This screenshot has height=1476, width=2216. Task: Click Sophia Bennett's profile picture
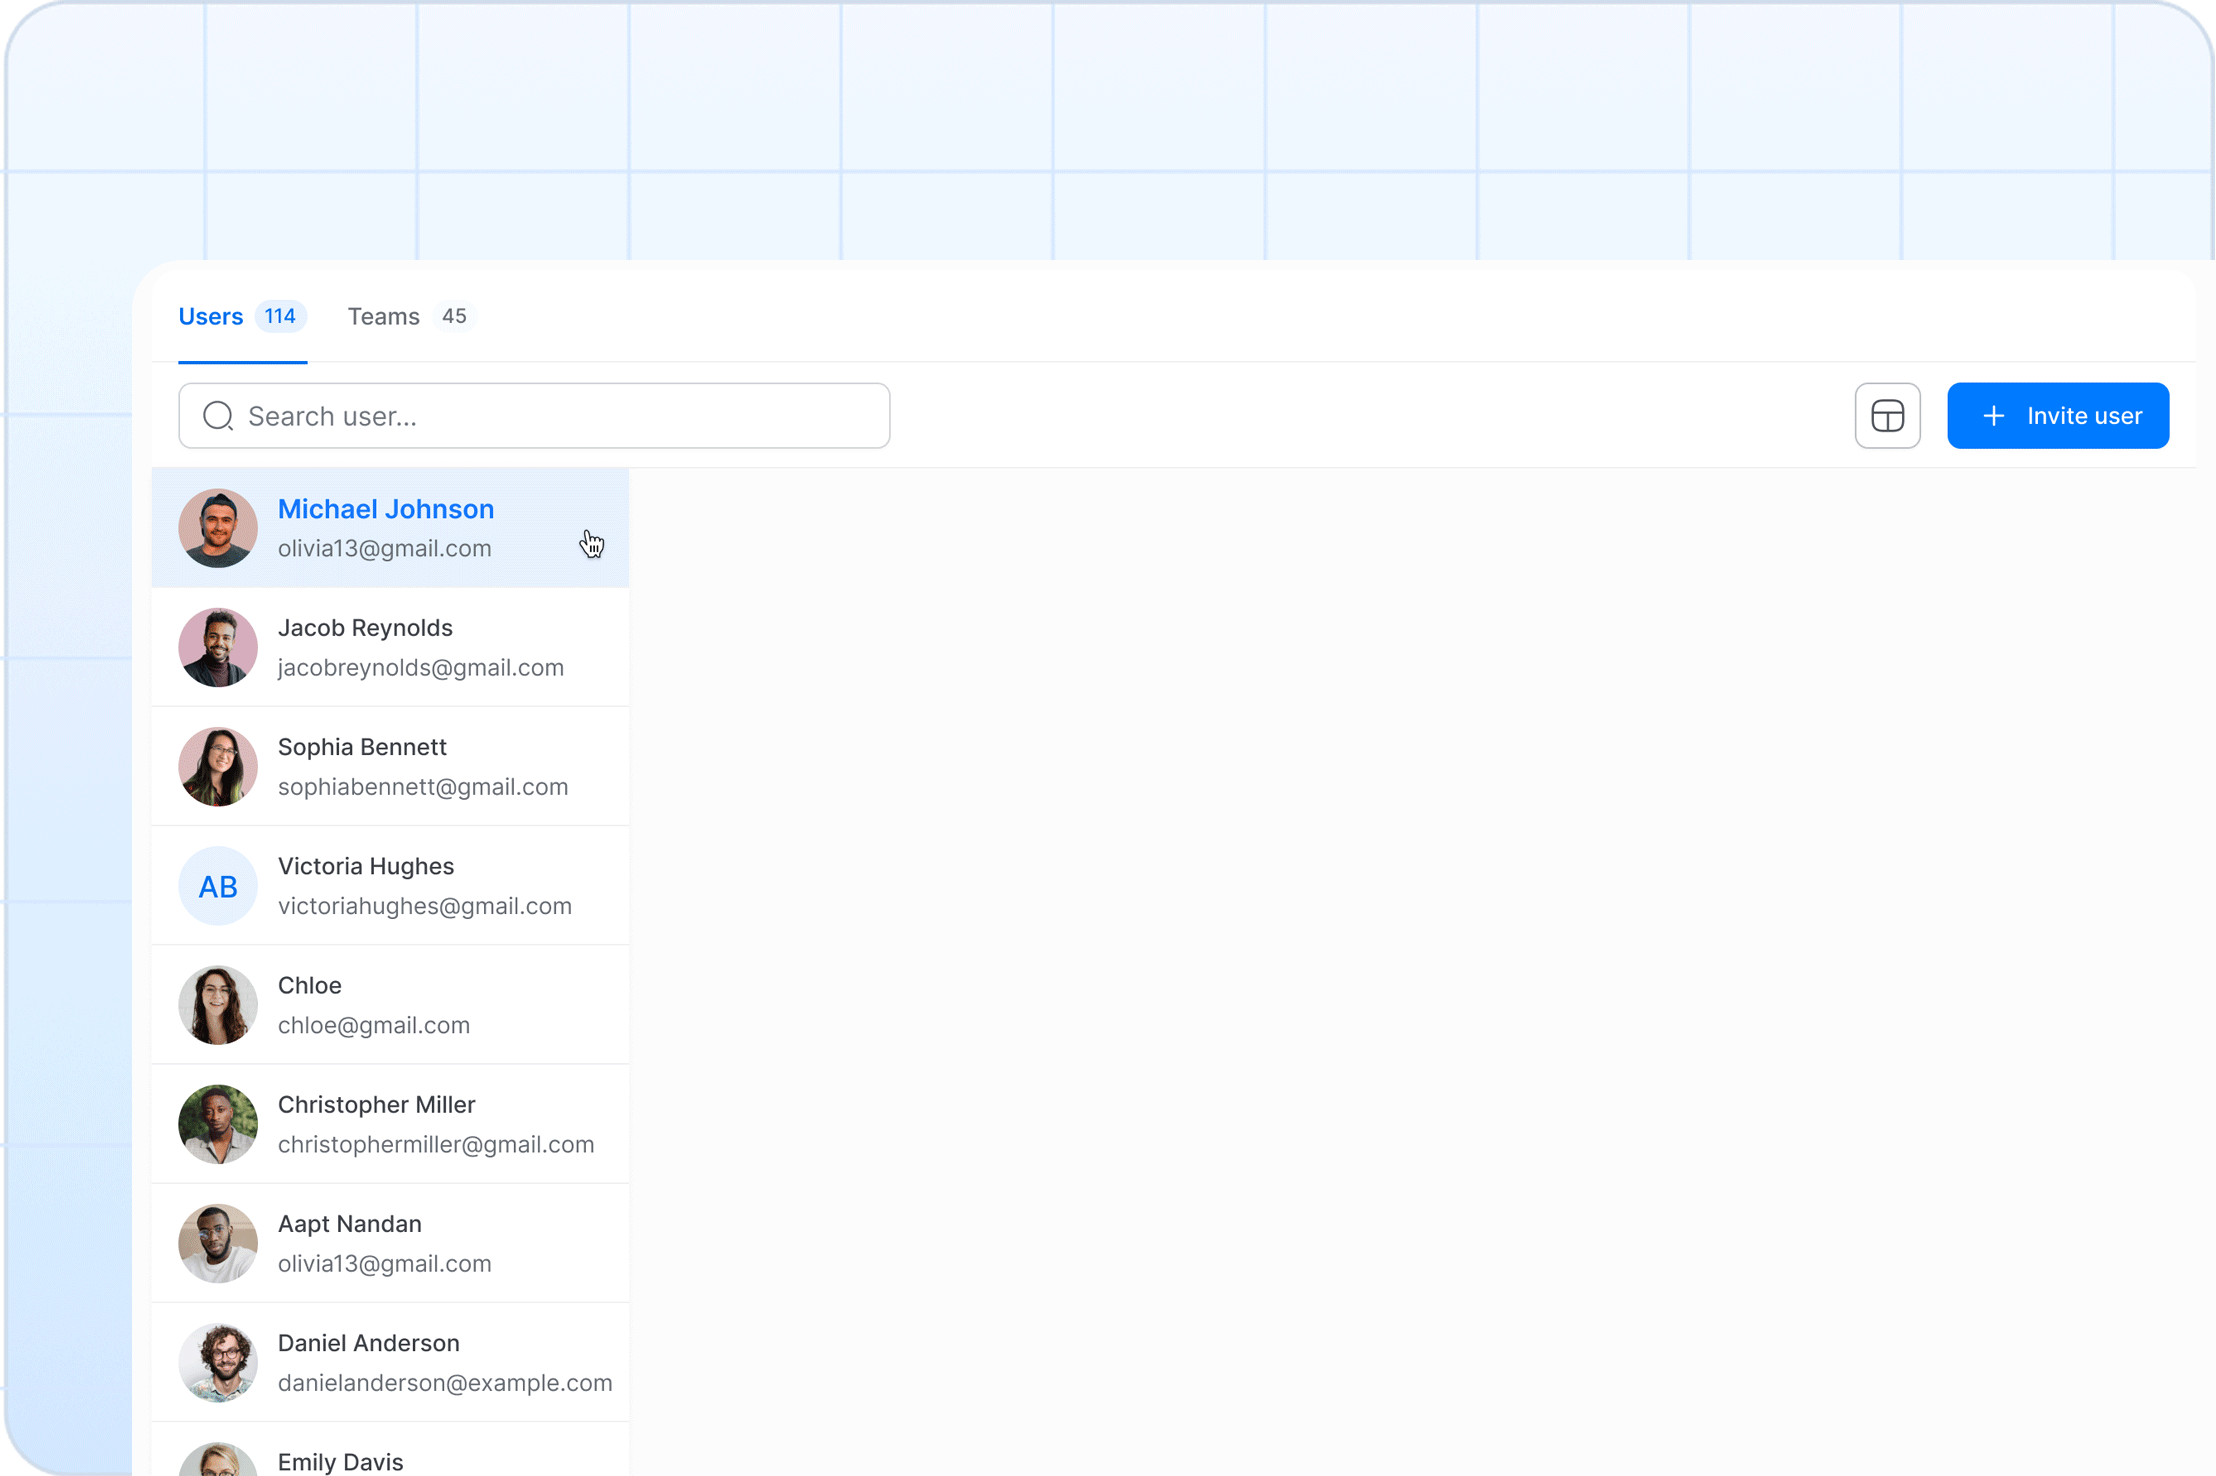218,766
